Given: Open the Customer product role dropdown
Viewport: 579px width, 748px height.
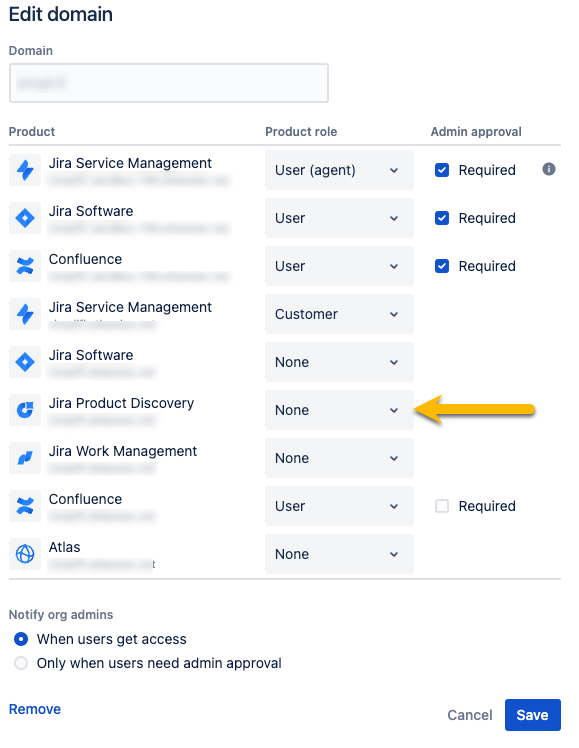Looking at the screenshot, I should click(339, 314).
